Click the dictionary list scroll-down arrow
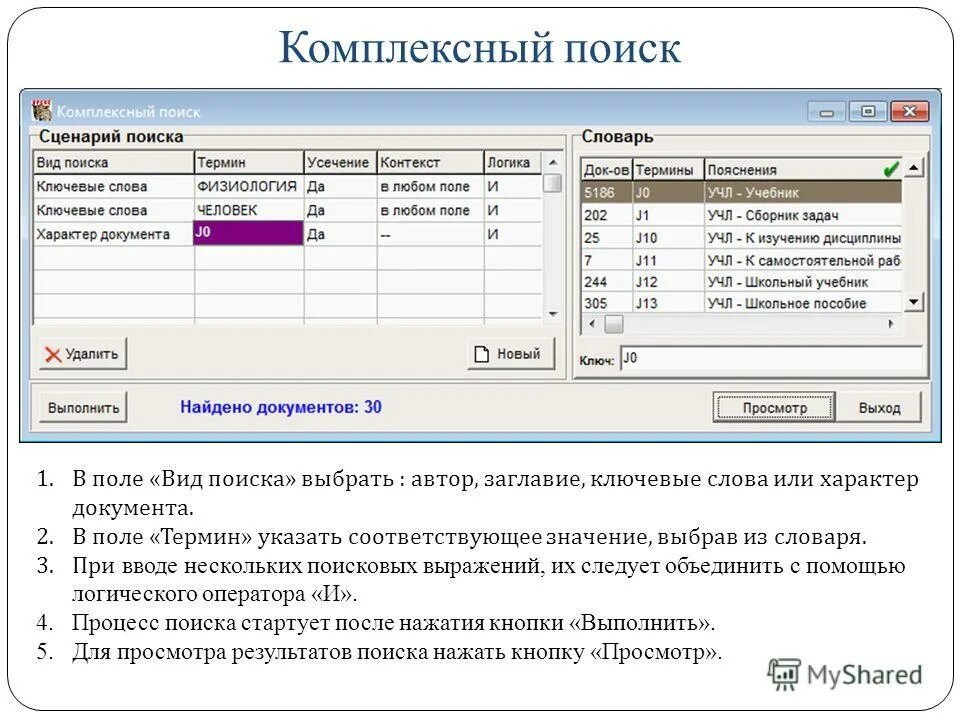960x720 pixels. coord(913,301)
